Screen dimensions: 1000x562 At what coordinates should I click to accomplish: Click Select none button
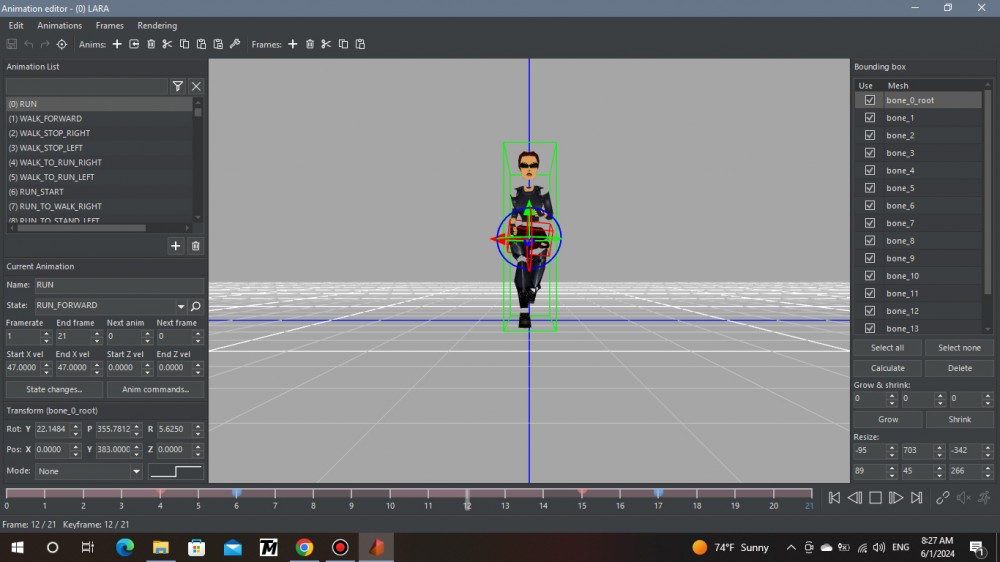[x=959, y=348]
